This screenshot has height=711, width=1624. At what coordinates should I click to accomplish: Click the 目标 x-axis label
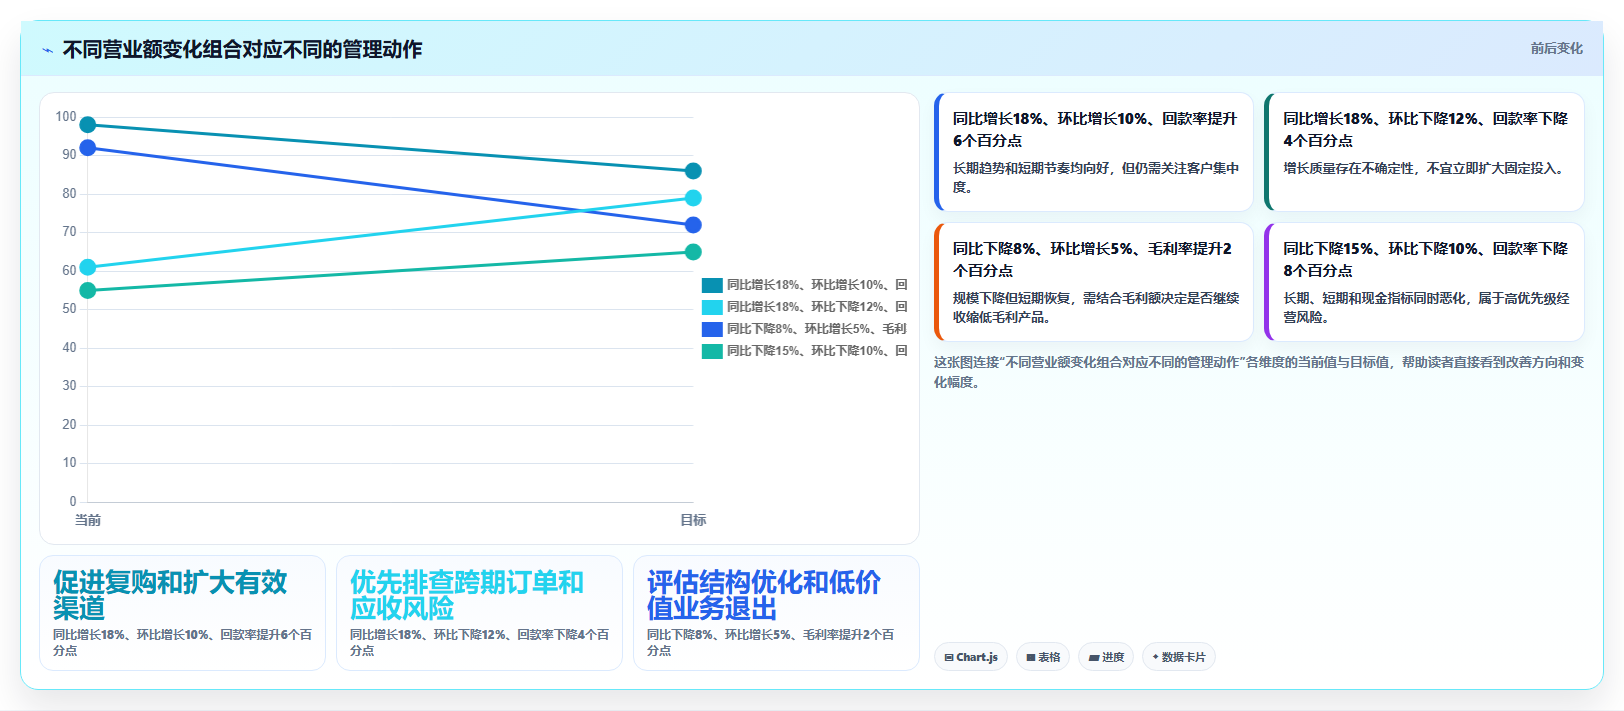click(x=693, y=520)
